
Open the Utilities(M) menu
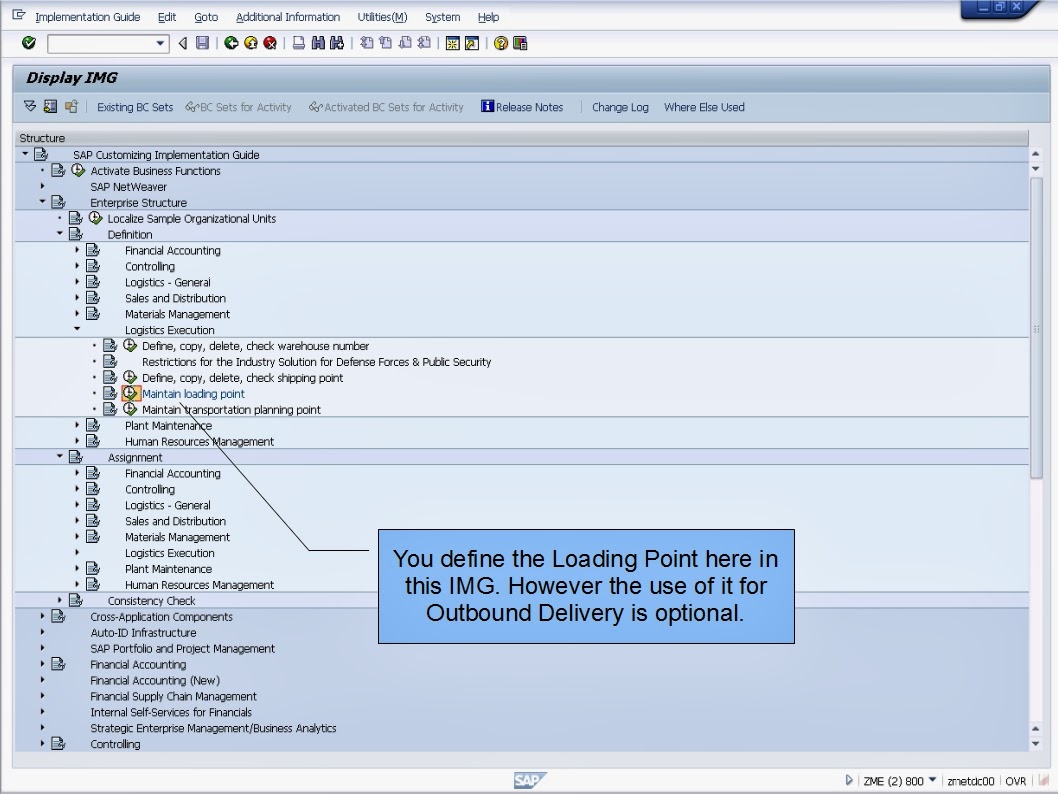coord(383,17)
